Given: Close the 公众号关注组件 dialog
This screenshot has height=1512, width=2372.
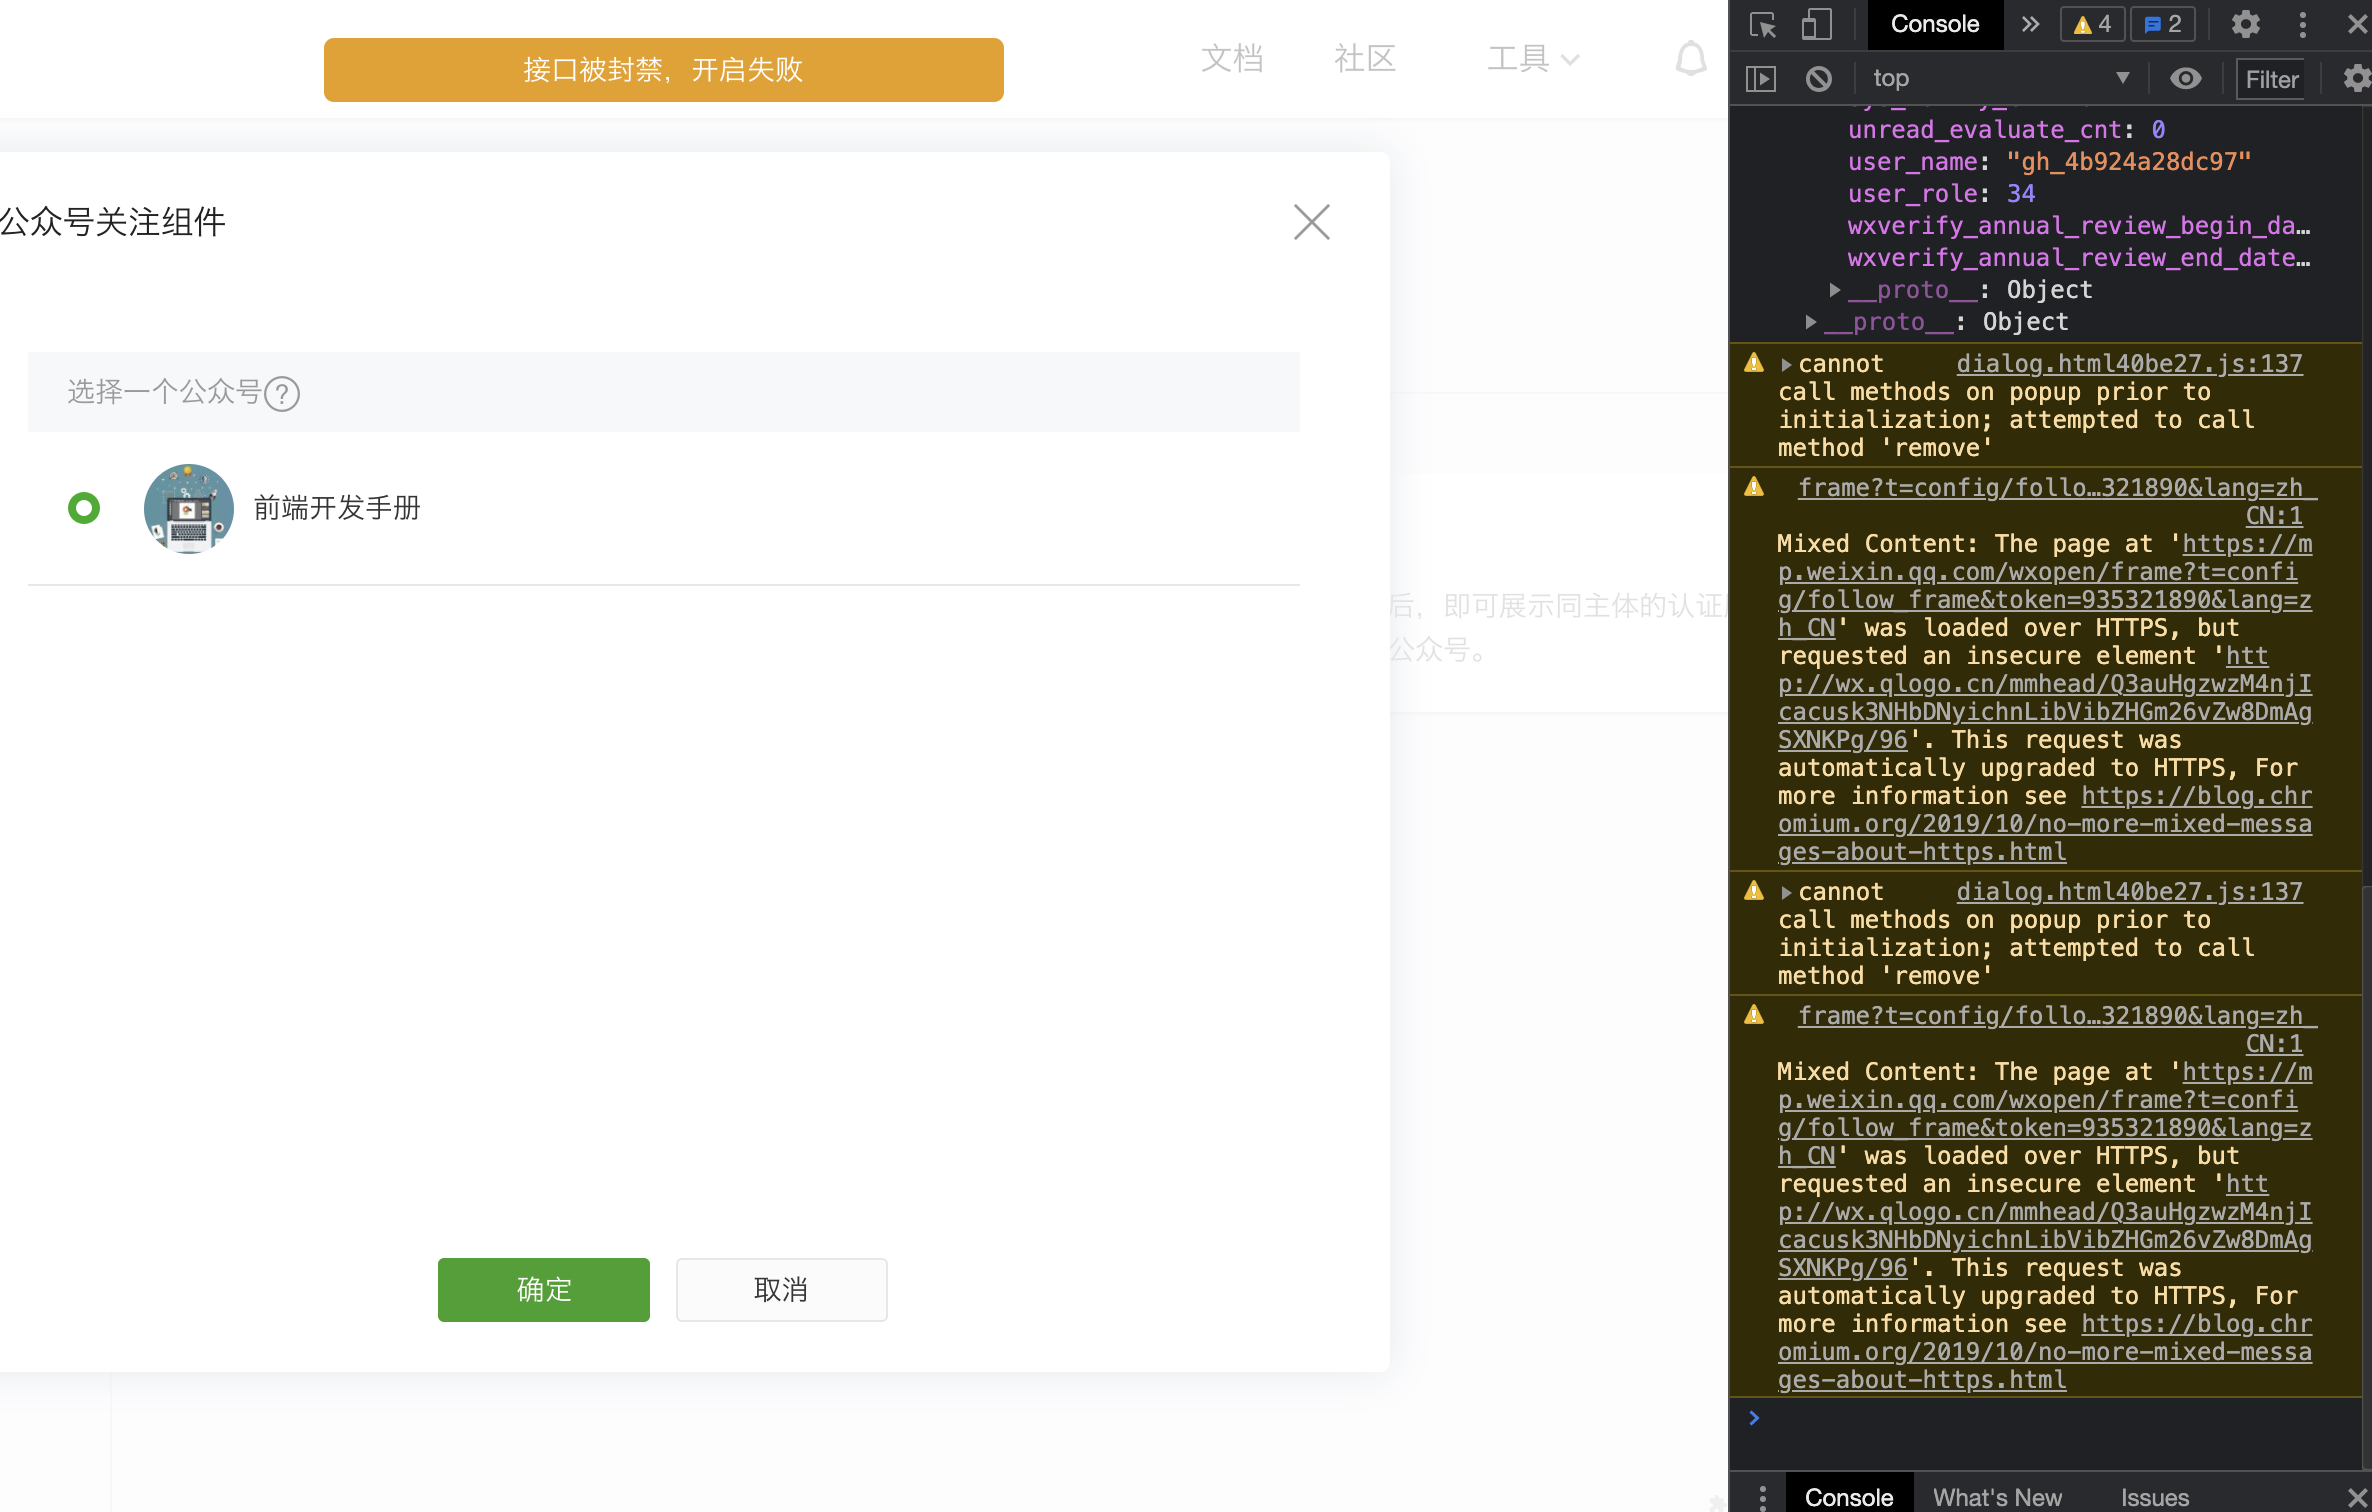Looking at the screenshot, I should click(1311, 222).
